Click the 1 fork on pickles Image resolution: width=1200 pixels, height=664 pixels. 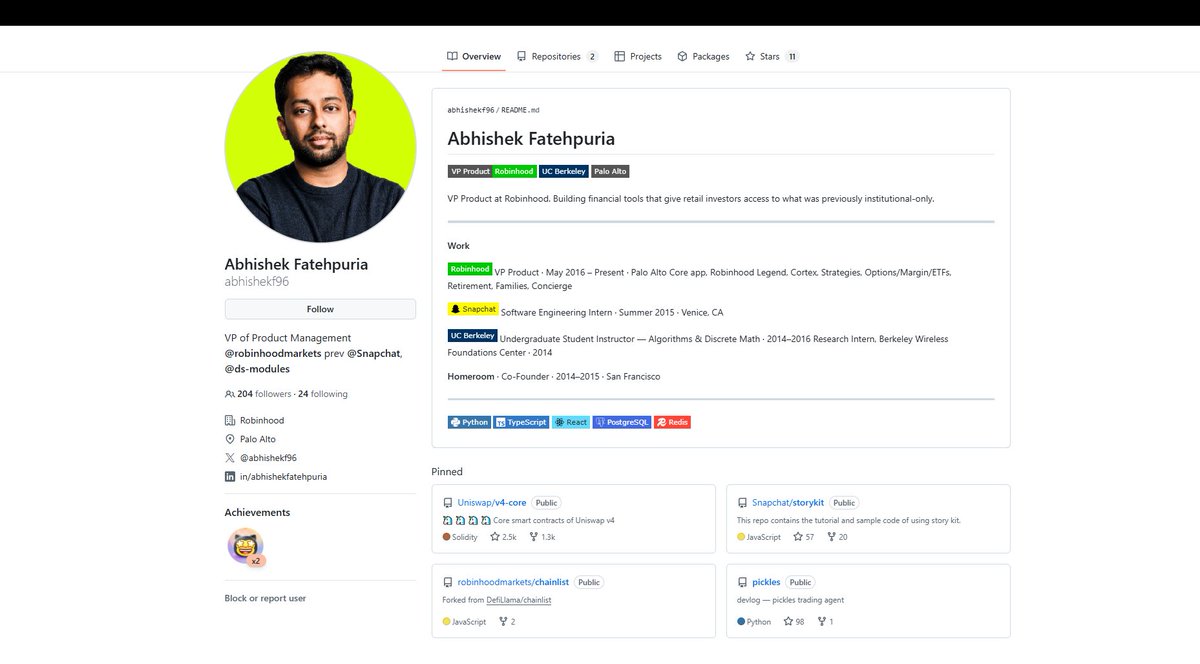825,622
